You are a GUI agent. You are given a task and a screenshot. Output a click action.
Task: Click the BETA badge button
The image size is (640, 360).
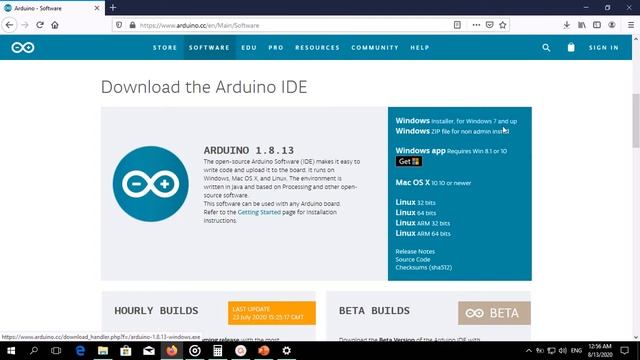coord(494,313)
